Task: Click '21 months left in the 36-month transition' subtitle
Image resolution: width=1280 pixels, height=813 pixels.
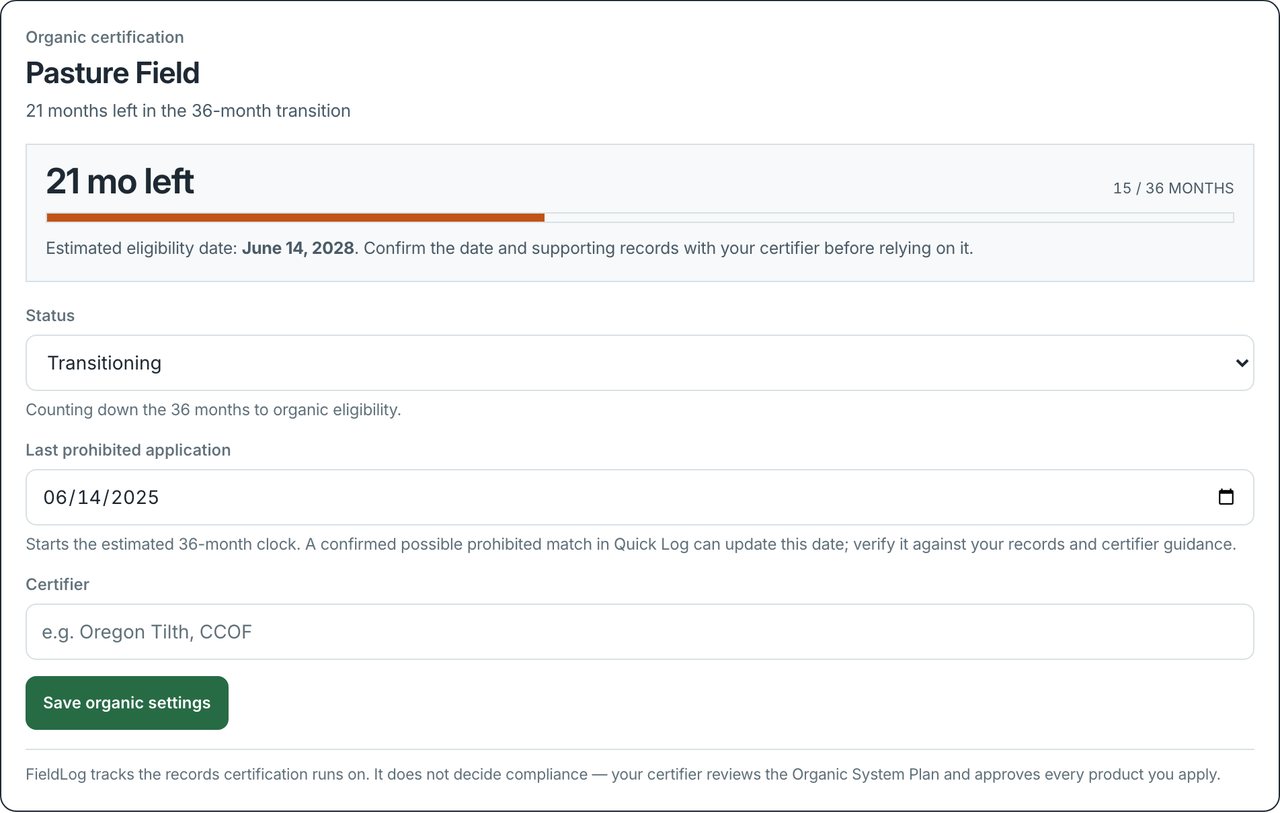Action: (188, 111)
